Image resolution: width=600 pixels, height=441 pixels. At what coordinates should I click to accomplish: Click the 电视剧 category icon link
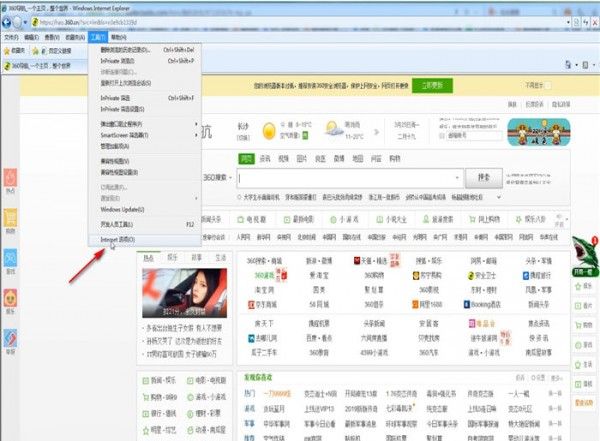click(251, 219)
